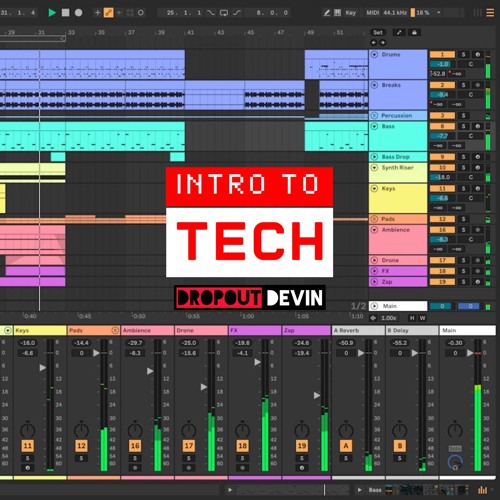Jump to the previous locator arrow
Image resolution: width=500 pixels, height=500 pixels.
click(x=374, y=42)
